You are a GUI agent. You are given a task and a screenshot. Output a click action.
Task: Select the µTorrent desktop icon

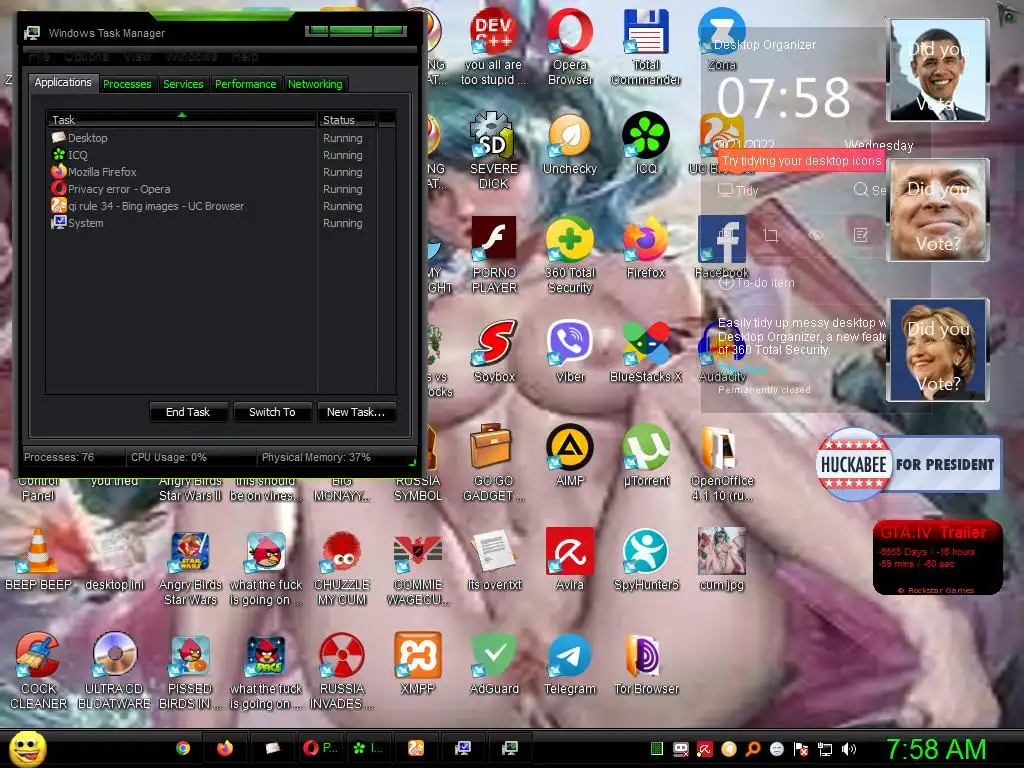[646, 455]
